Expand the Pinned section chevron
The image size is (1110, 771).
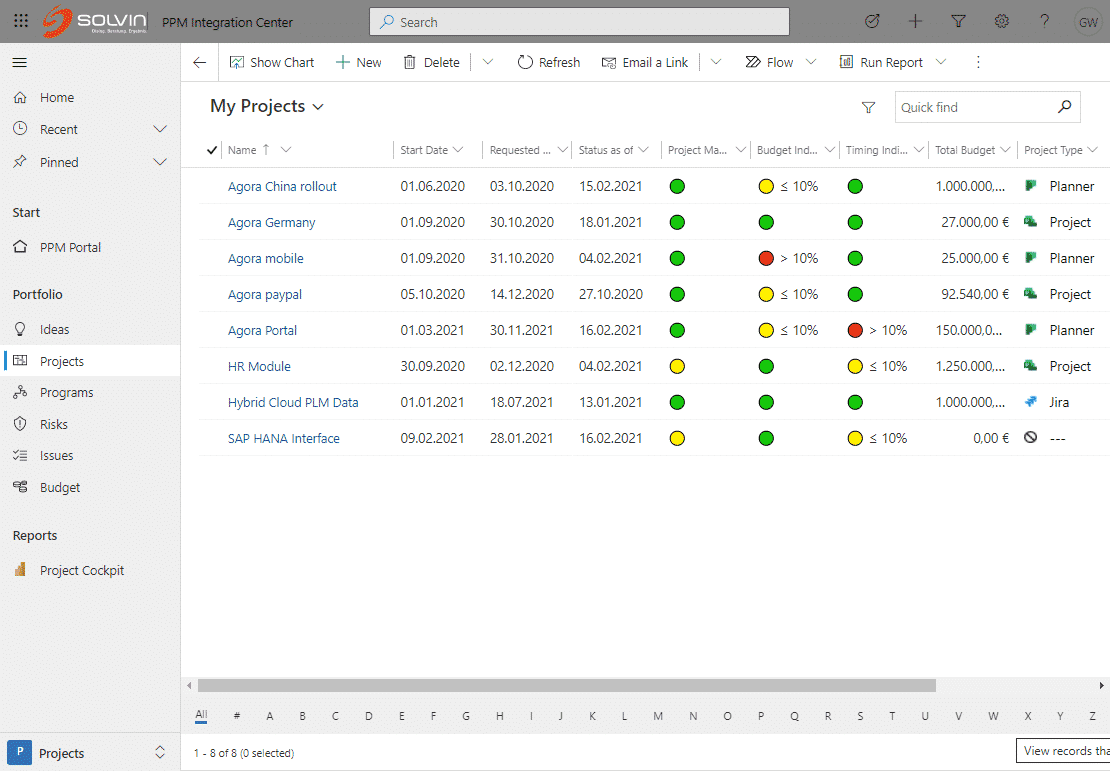pos(160,162)
